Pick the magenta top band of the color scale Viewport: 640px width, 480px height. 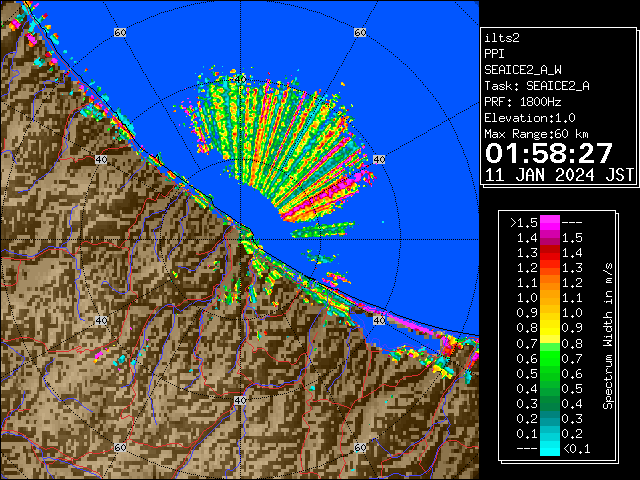[x=550, y=222]
